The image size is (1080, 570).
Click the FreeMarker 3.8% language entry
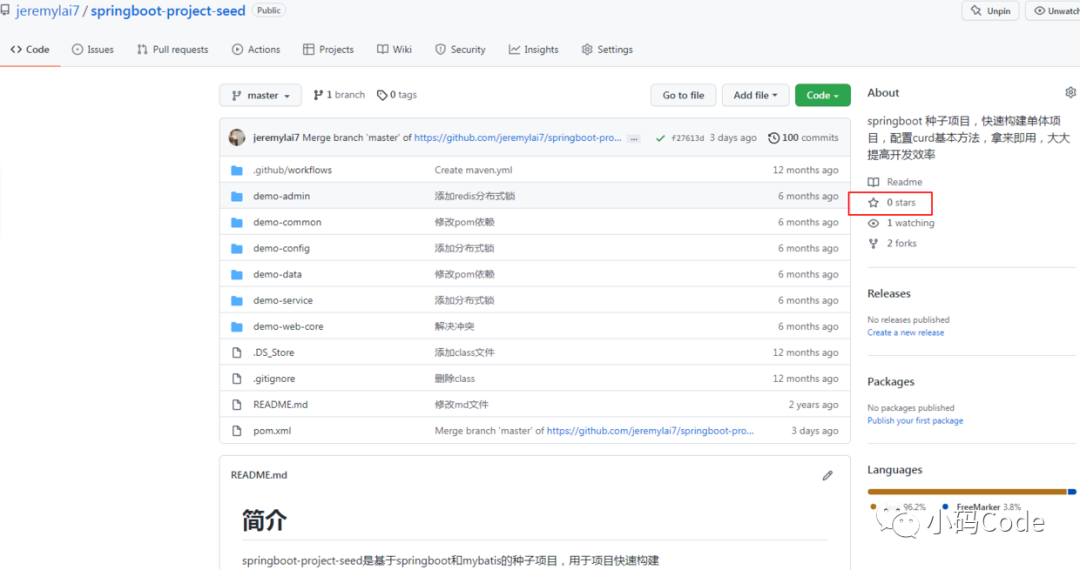click(981, 507)
